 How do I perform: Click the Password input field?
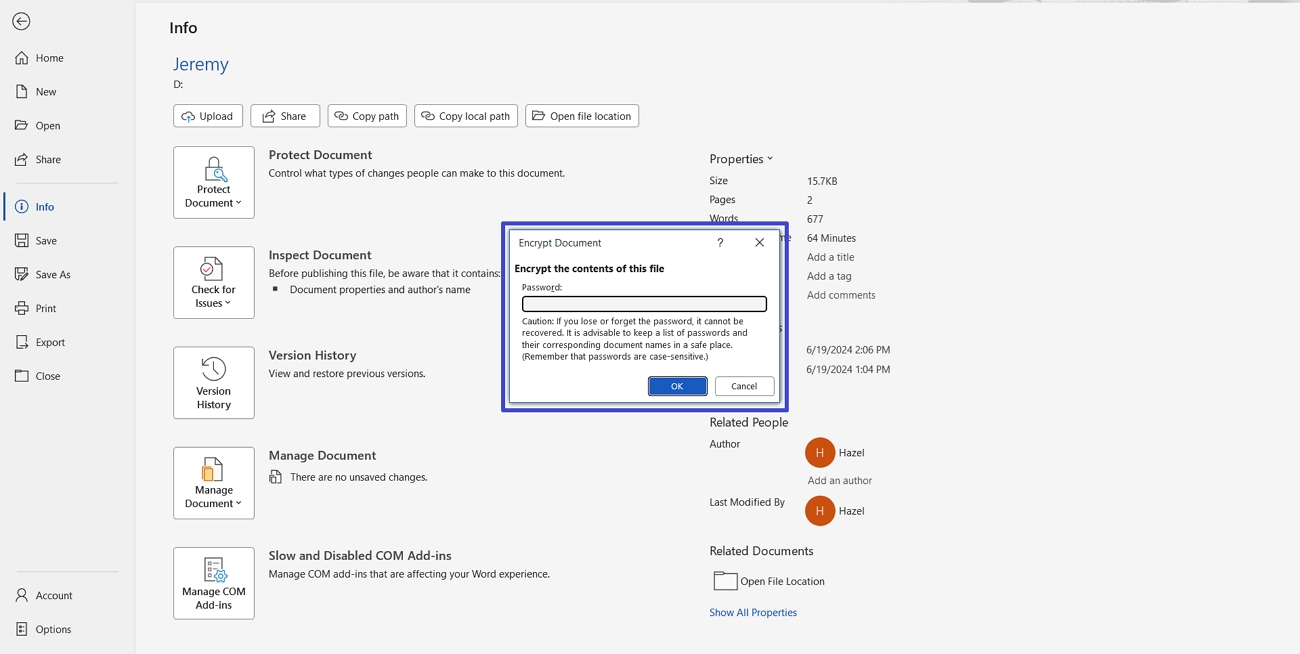pyautogui.click(x=644, y=304)
